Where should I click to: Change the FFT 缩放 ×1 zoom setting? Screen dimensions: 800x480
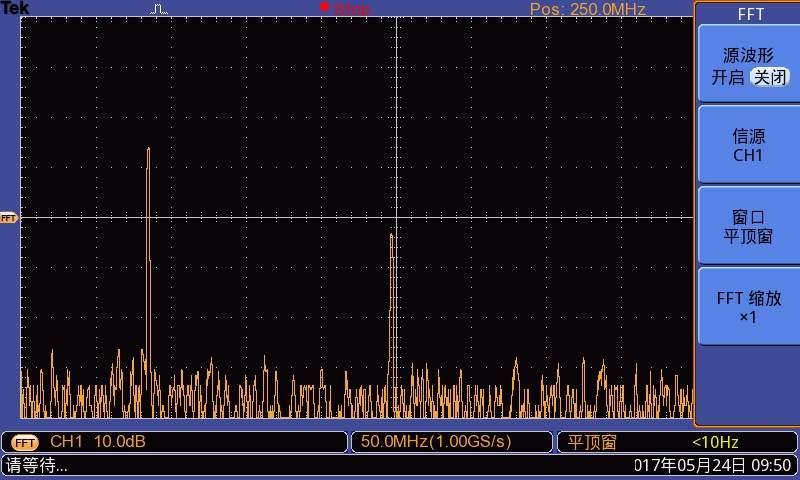[x=748, y=307]
